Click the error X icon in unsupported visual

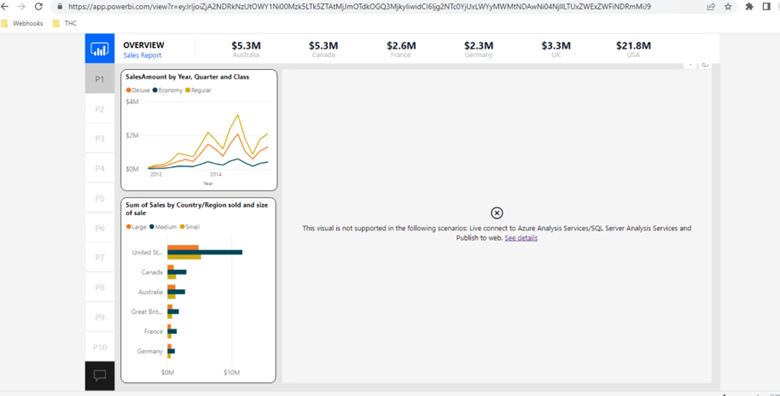point(496,213)
